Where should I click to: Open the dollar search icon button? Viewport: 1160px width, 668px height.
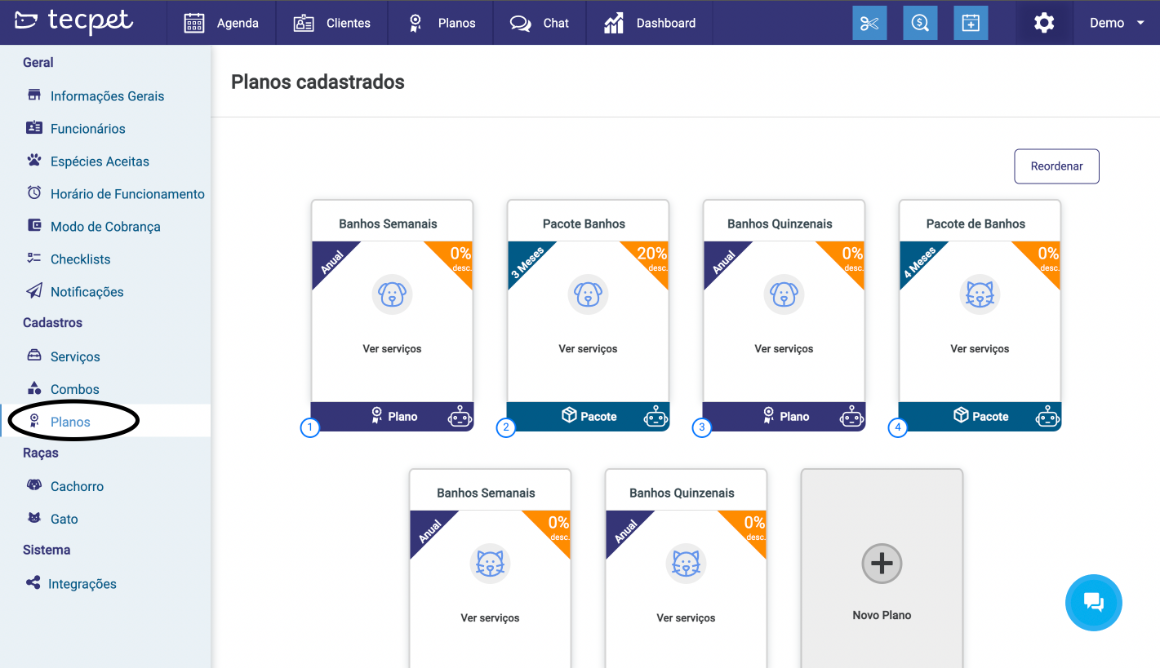[920, 23]
